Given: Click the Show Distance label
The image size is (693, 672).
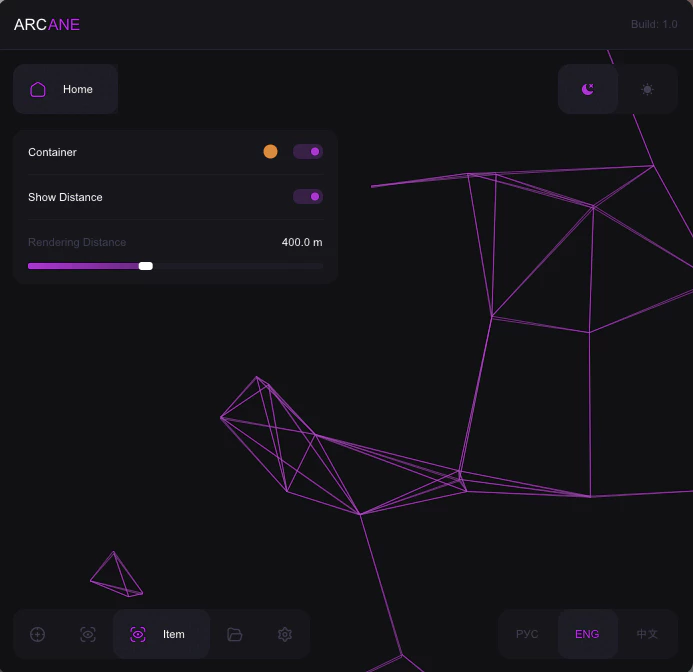Looking at the screenshot, I should point(65,197).
